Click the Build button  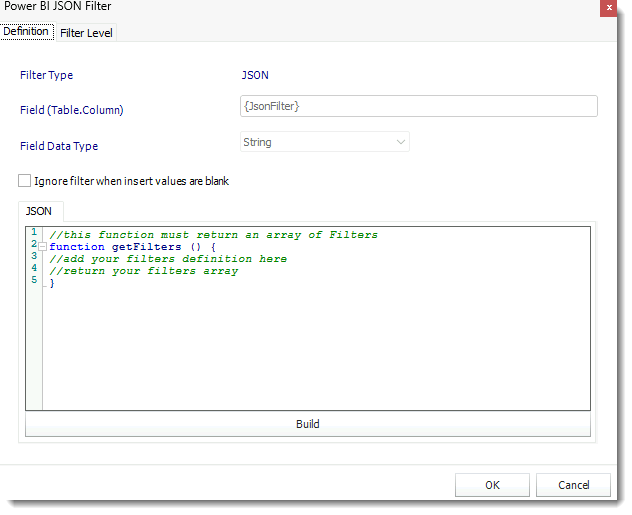(x=308, y=424)
